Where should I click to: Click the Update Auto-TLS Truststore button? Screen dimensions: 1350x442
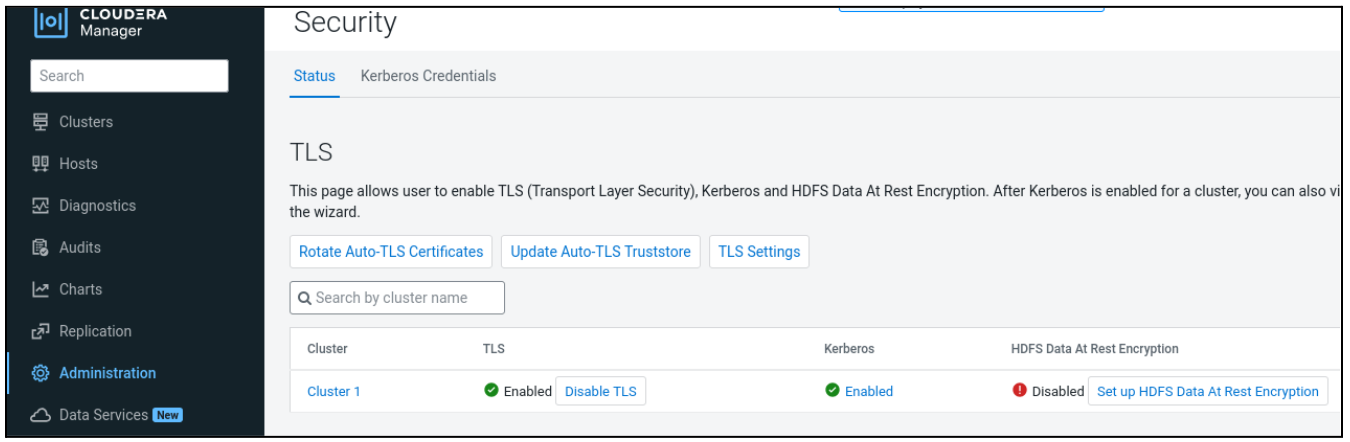600,252
